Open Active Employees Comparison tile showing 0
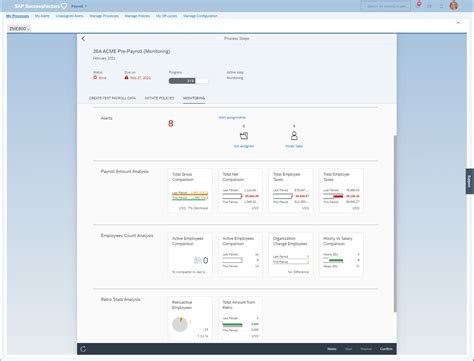The width and height of the screenshot is (474, 361). pyautogui.click(x=190, y=255)
